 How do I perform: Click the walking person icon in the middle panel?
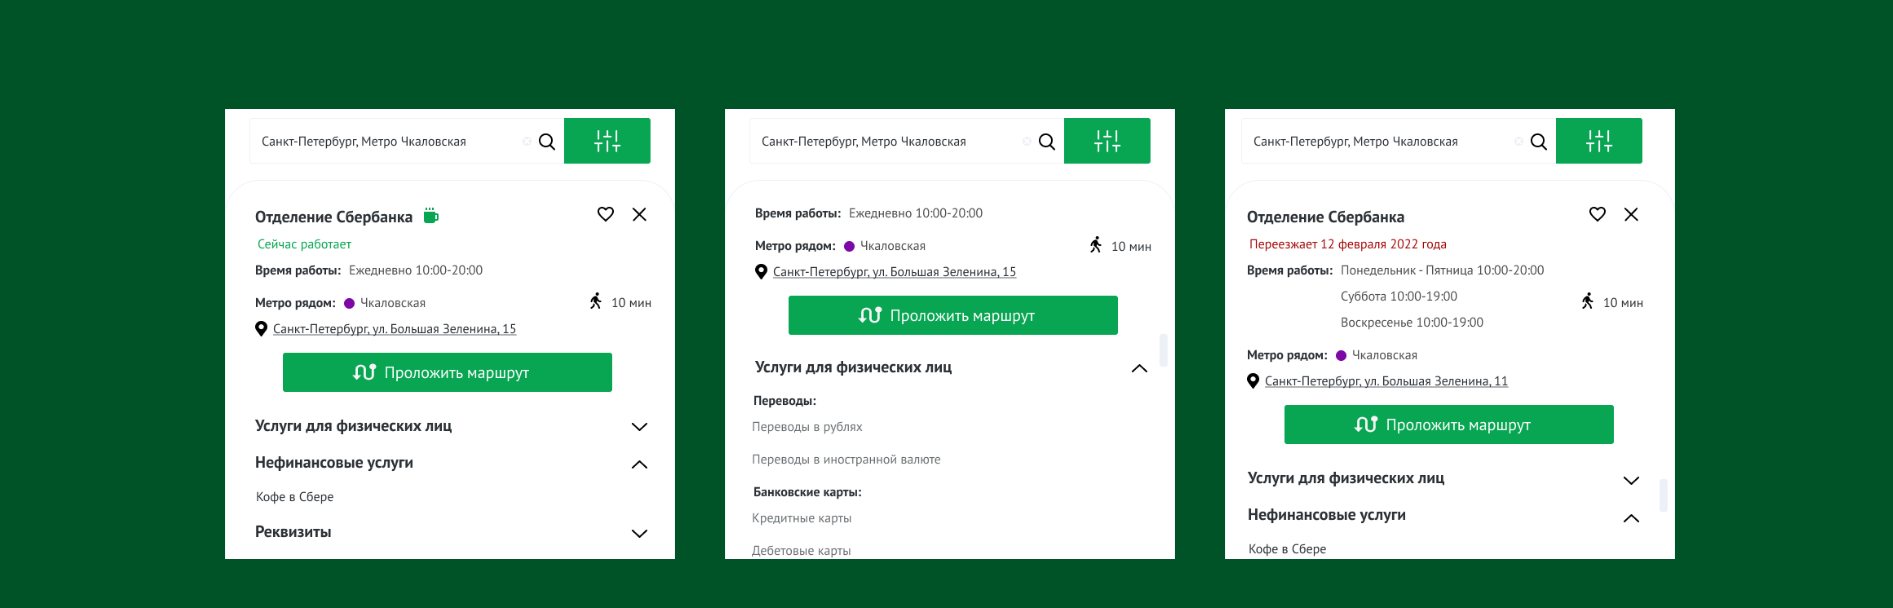point(1096,245)
